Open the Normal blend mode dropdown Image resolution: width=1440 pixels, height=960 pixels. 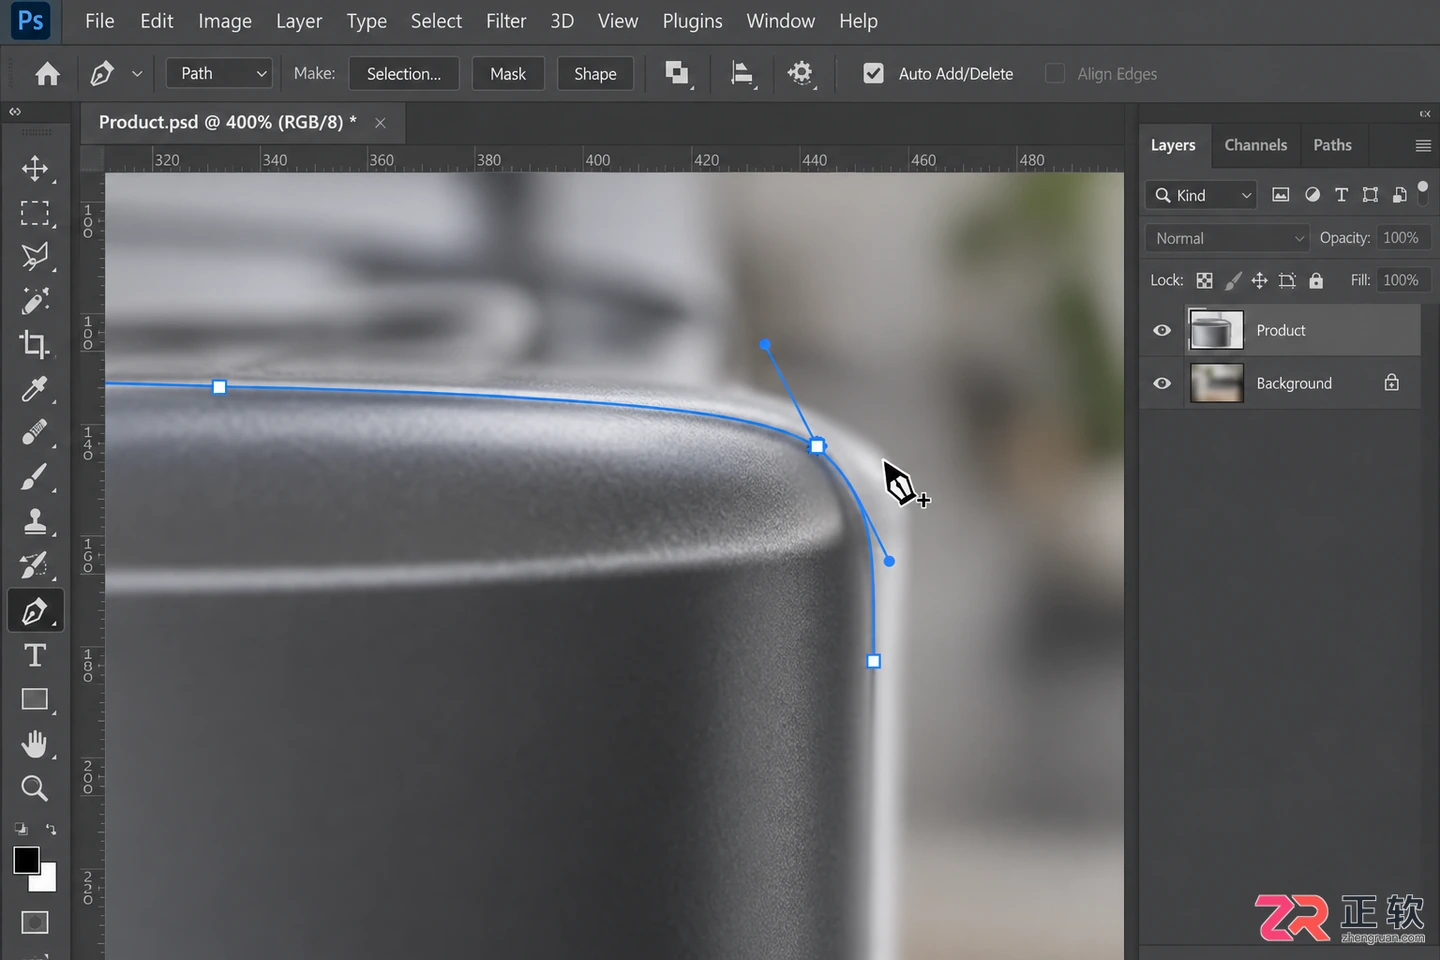[x=1228, y=238]
